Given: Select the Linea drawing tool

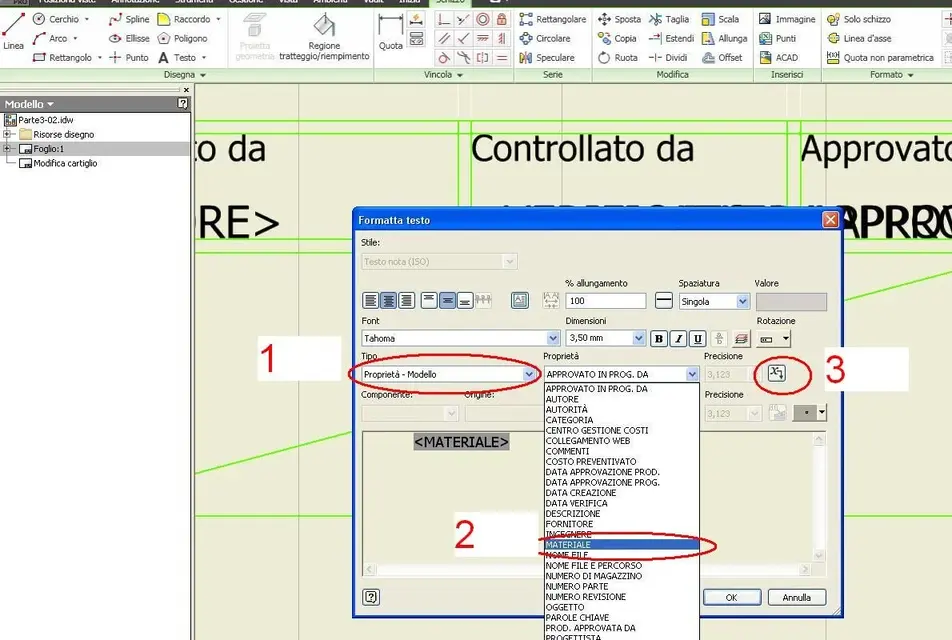Looking at the screenshot, I should point(13,31).
